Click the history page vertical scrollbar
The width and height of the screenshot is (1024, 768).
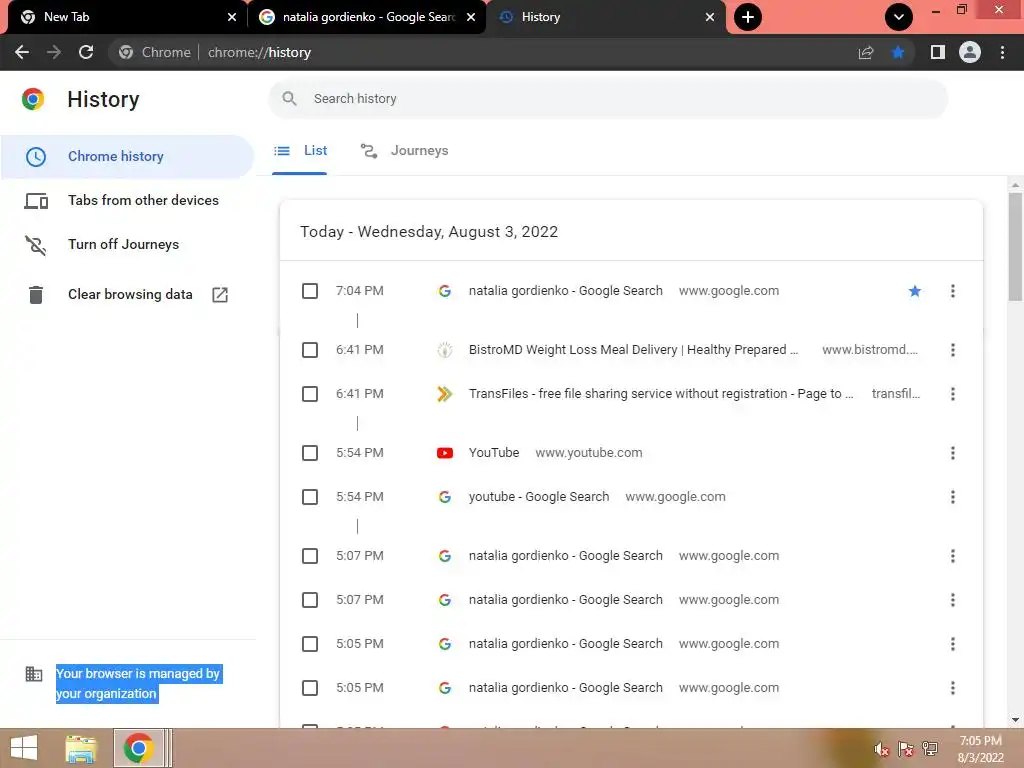click(x=1015, y=248)
